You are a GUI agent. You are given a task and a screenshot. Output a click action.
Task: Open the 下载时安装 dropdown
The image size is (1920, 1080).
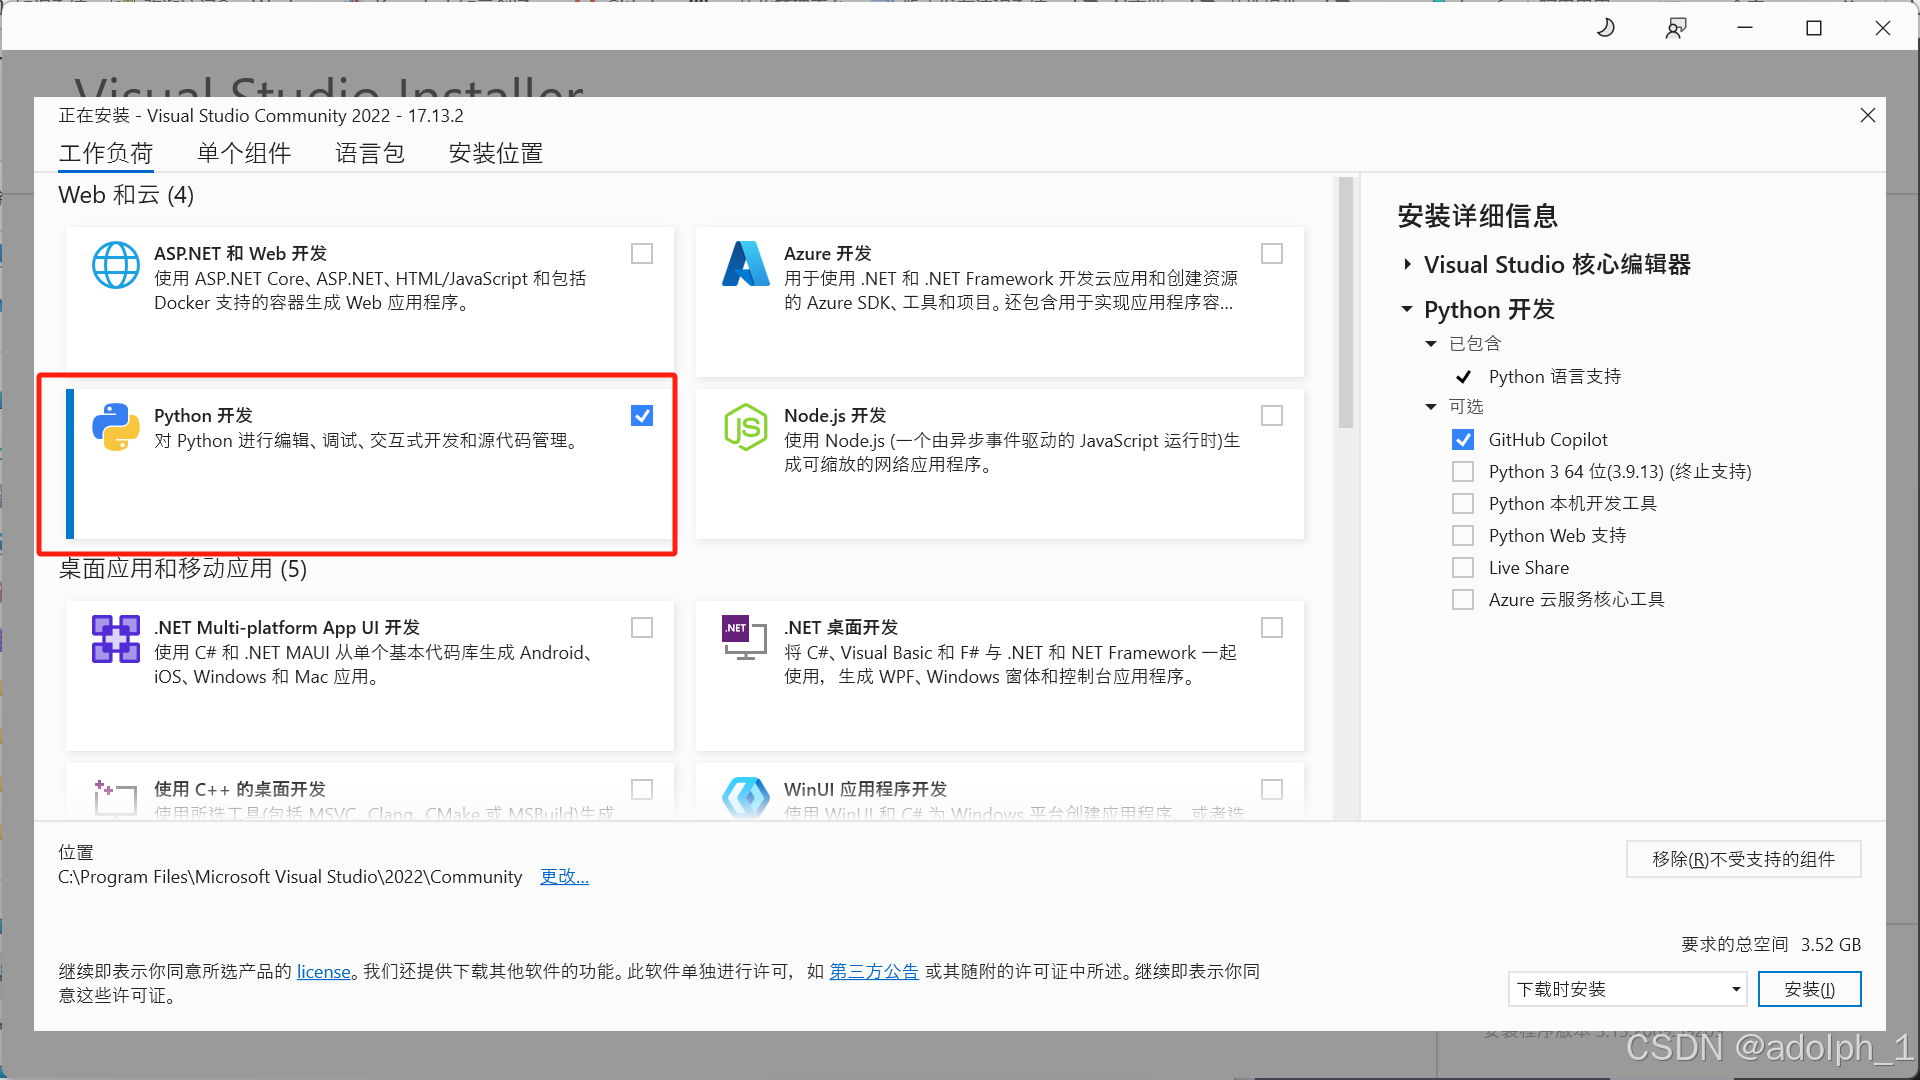tap(1628, 989)
